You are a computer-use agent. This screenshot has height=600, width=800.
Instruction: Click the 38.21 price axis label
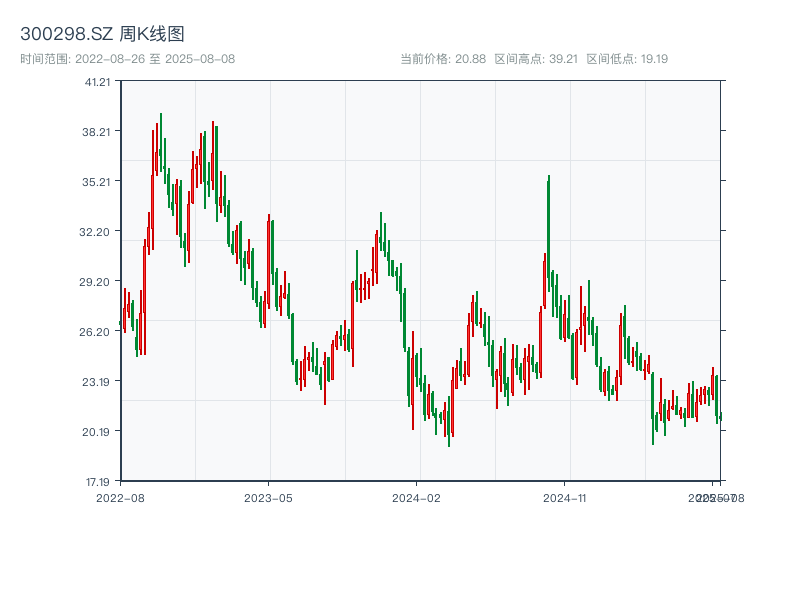tap(98, 132)
